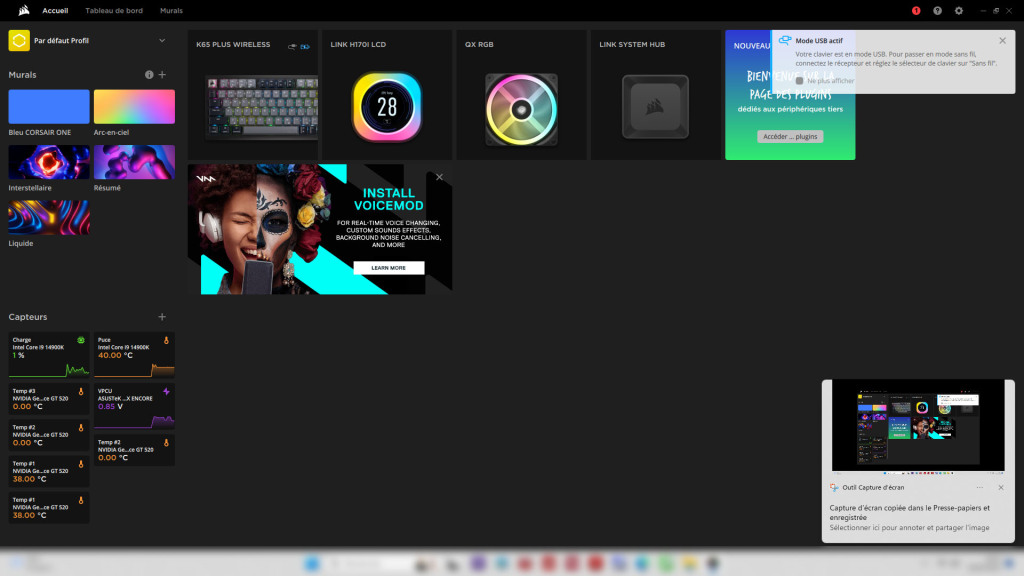Select the Arc-en-ciel rainbow mural
The height and width of the screenshot is (576, 1024).
135,106
